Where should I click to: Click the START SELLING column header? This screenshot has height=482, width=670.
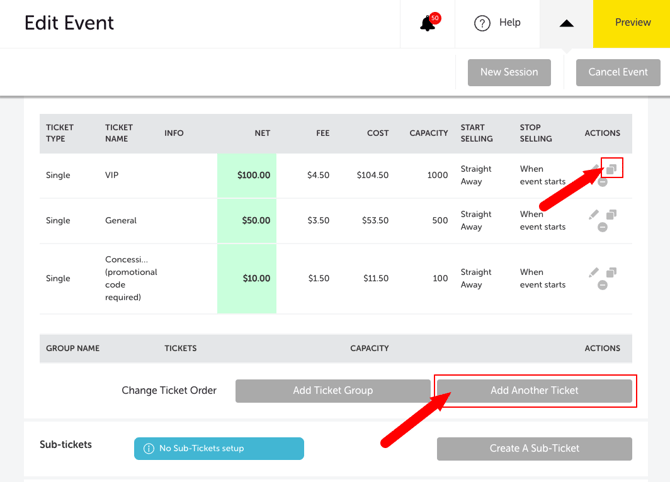tap(476, 133)
